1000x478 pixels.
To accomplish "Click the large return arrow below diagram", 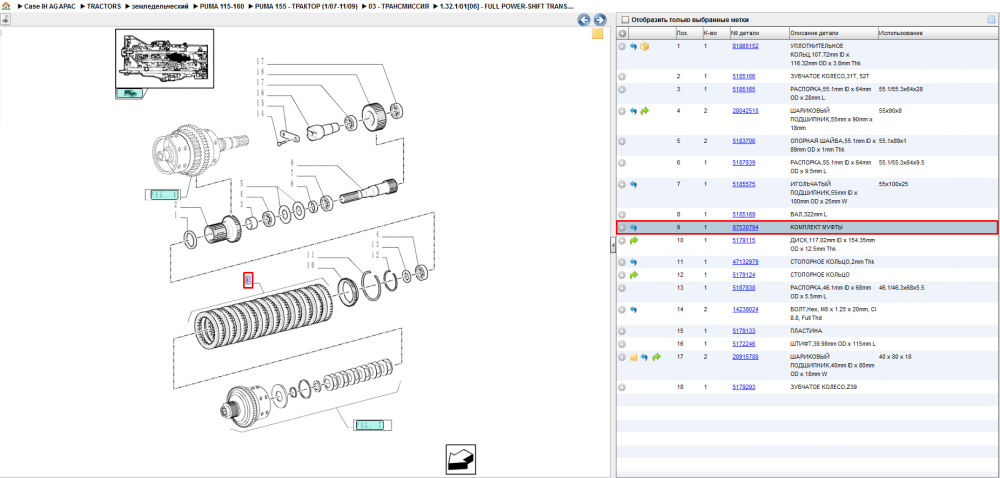I will coord(462,459).
